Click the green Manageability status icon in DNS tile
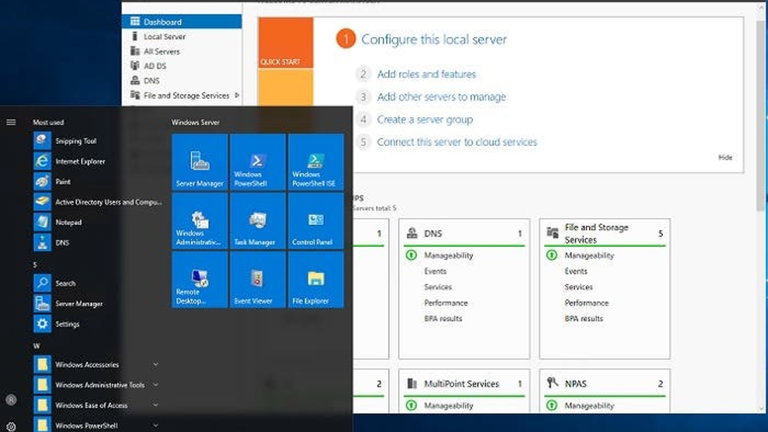This screenshot has height=432, width=768. 411,255
